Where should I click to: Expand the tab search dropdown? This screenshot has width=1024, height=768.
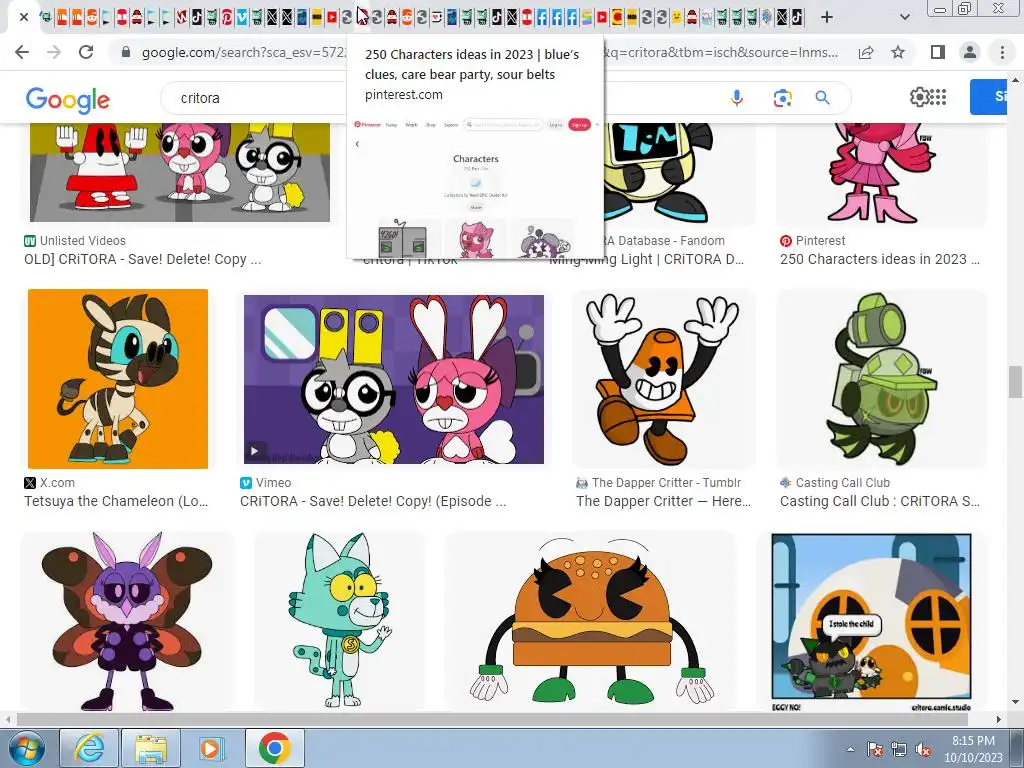click(x=904, y=18)
